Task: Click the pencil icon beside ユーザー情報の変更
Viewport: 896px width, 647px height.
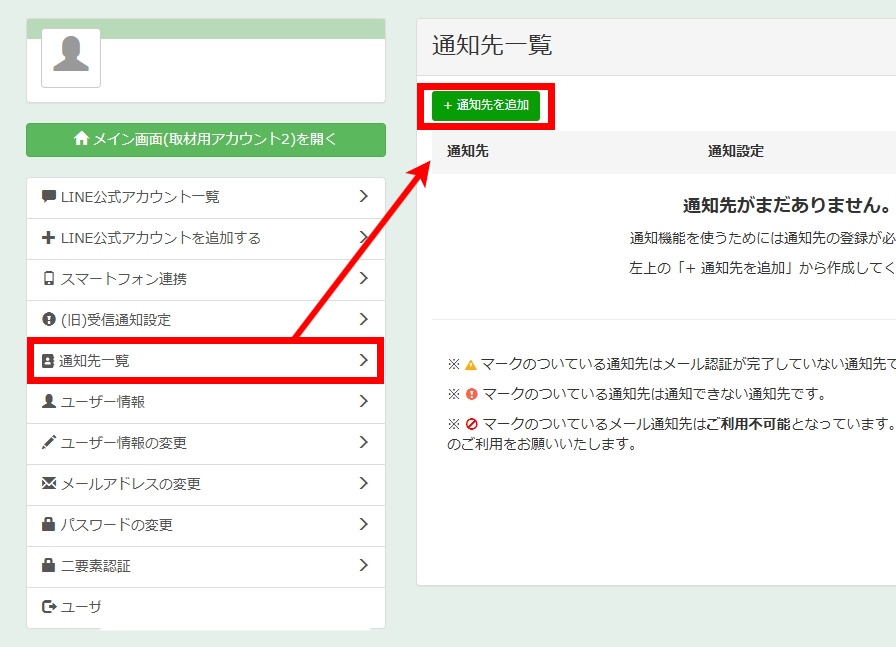Action: coord(49,443)
